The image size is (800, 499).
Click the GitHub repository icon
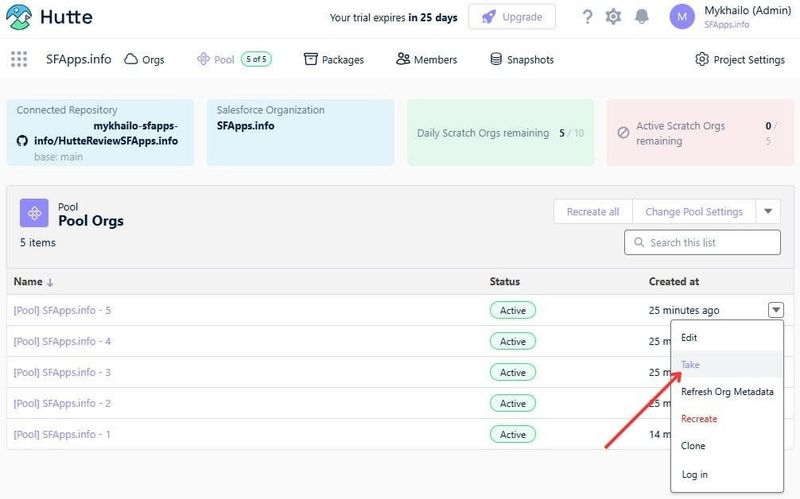(x=22, y=141)
